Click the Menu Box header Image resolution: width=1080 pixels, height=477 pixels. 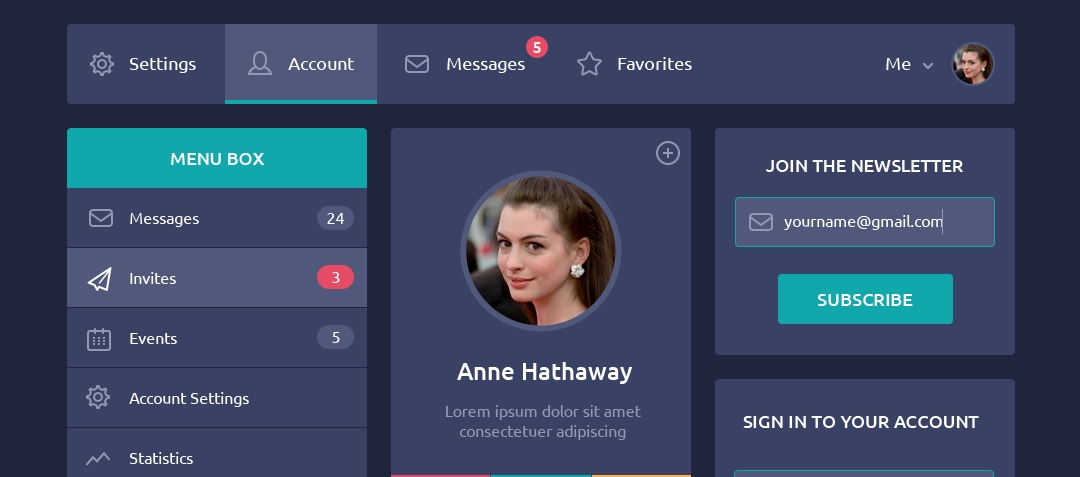(x=217, y=158)
